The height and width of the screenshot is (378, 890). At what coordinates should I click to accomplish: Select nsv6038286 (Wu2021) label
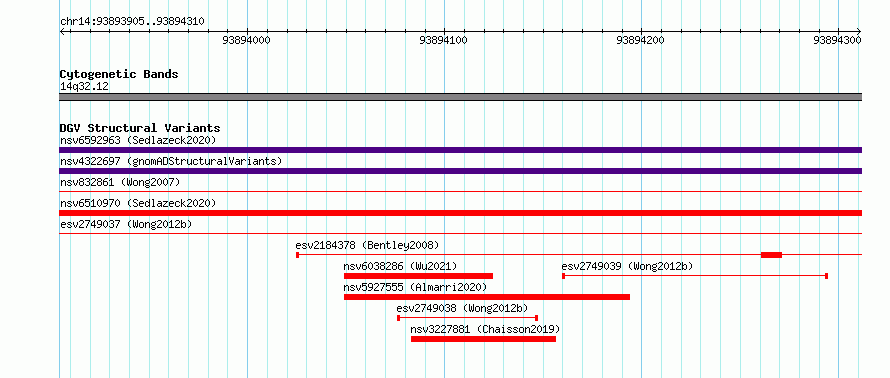click(400, 266)
